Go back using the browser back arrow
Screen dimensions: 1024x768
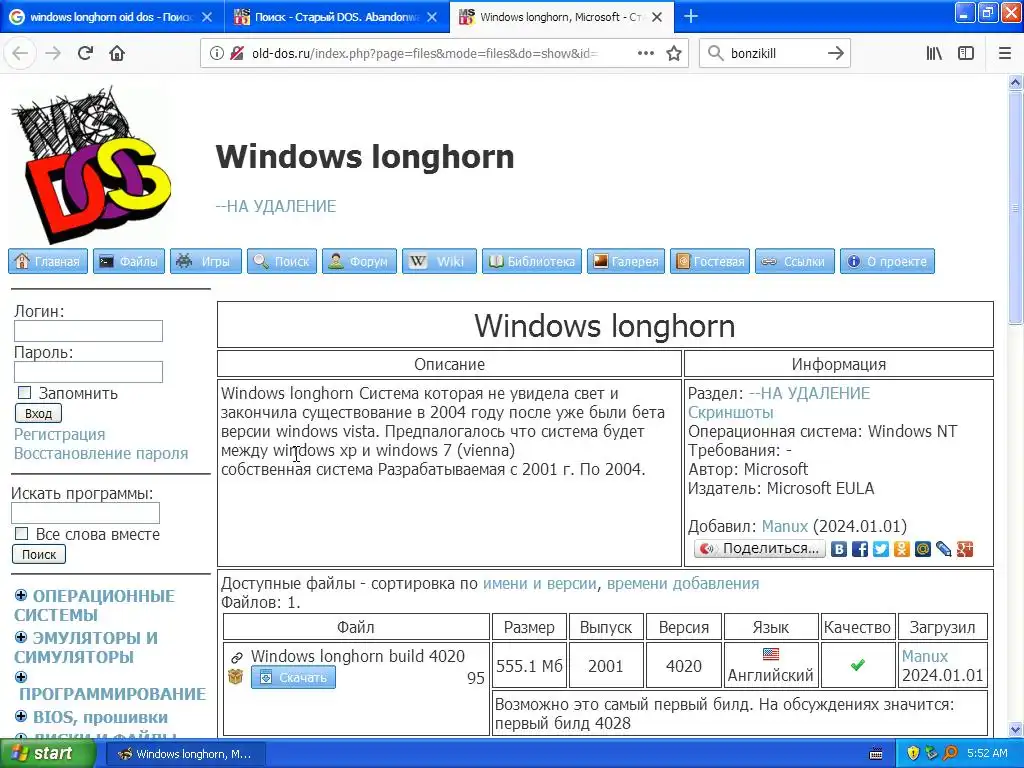20,54
